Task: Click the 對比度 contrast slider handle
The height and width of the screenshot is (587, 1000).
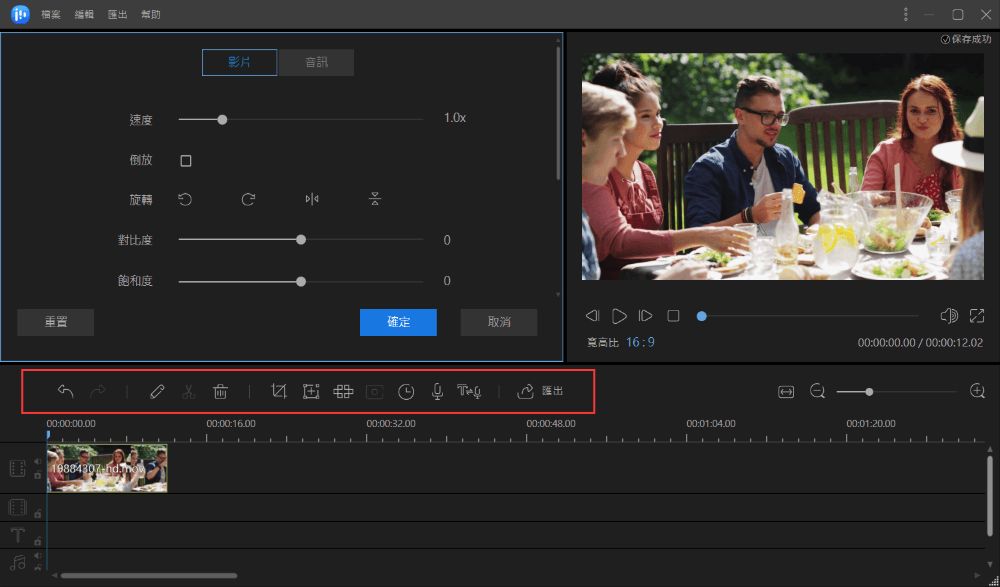Action: pyautogui.click(x=301, y=240)
